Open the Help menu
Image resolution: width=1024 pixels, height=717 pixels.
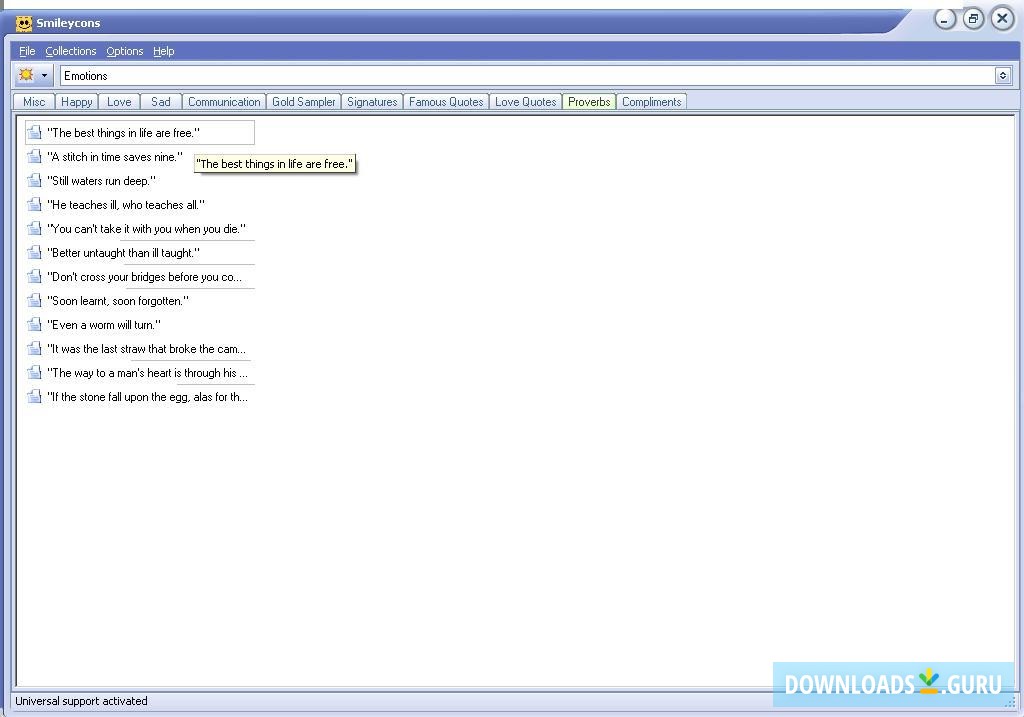tap(164, 51)
